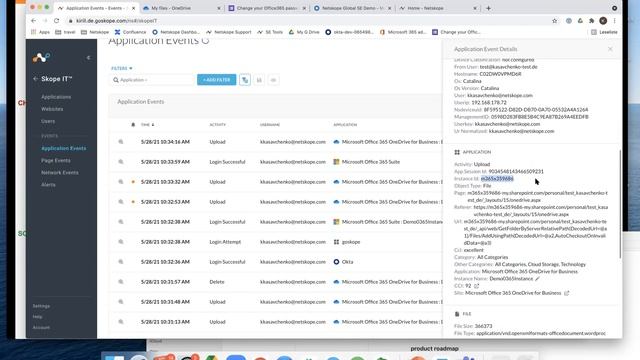Click Delete activity in 10:31:57 row
Screen dimensions: 640x360
pyautogui.click(x=217, y=282)
